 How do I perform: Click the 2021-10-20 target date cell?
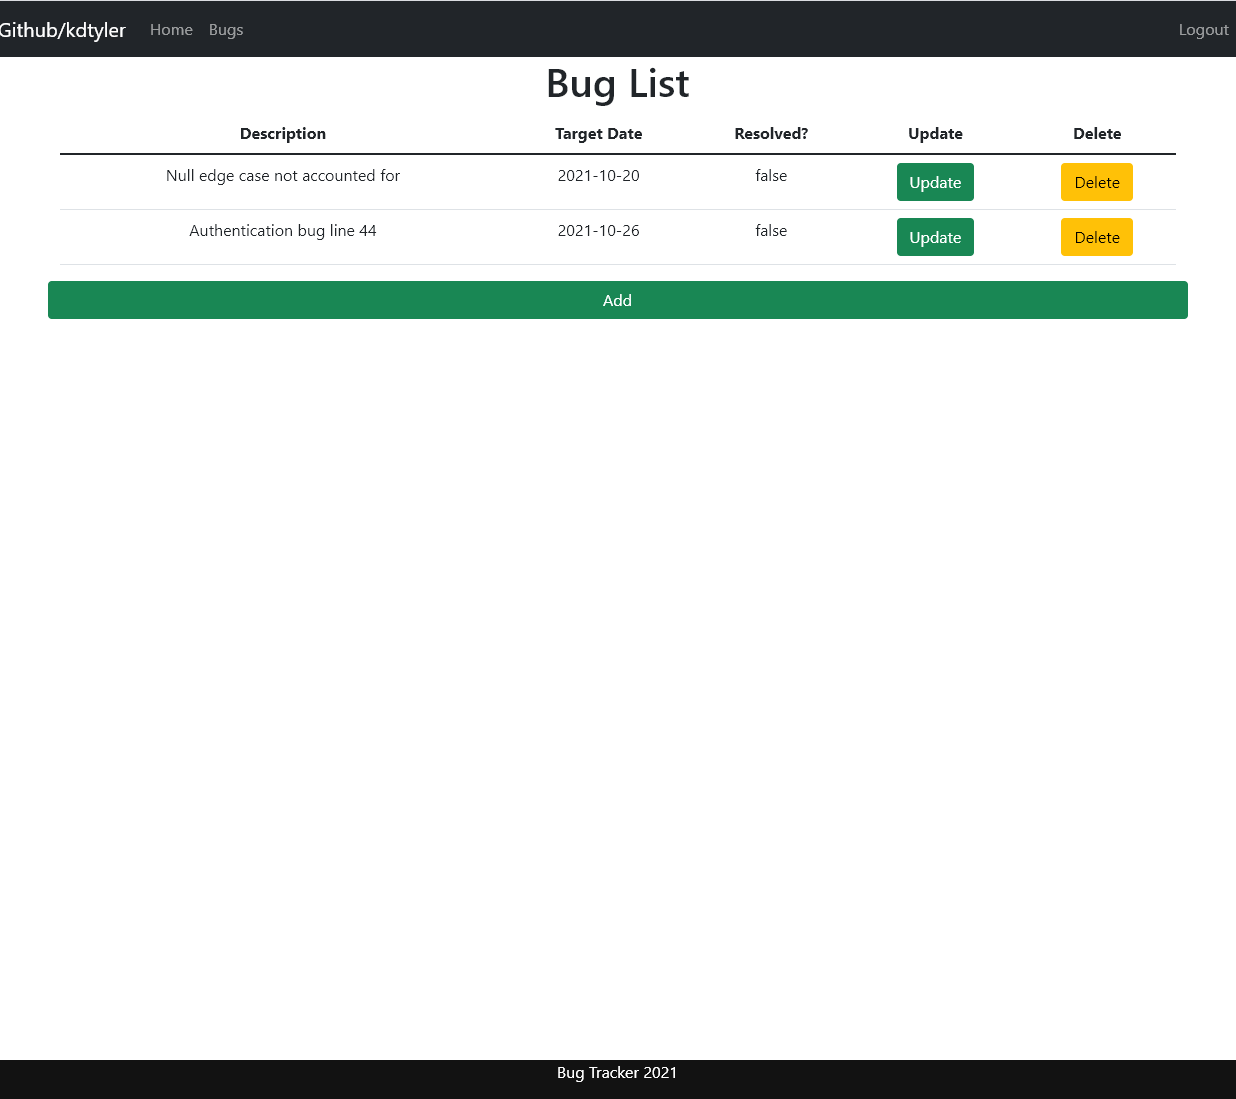click(x=599, y=176)
